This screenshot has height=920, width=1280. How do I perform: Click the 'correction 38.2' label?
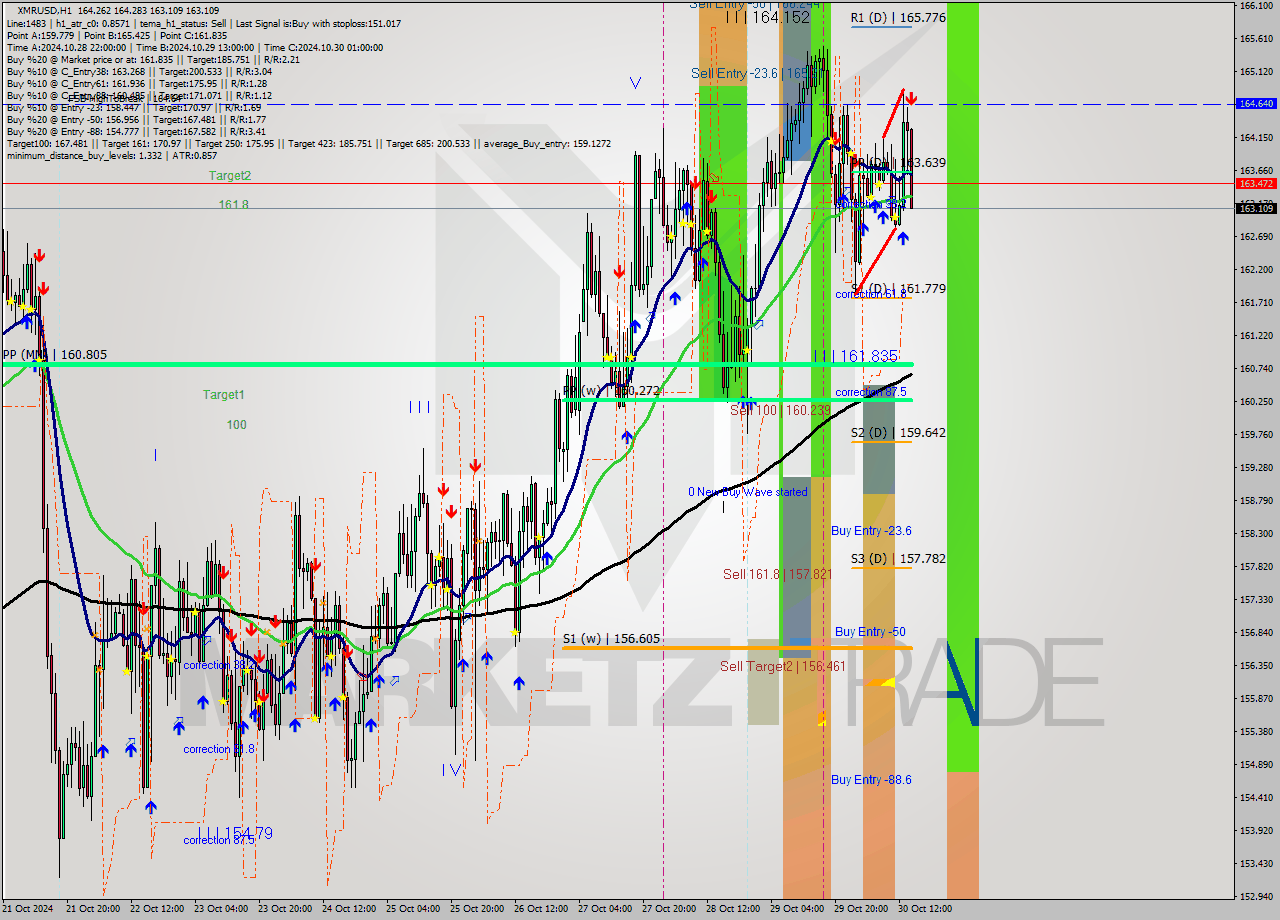[x=218, y=665]
